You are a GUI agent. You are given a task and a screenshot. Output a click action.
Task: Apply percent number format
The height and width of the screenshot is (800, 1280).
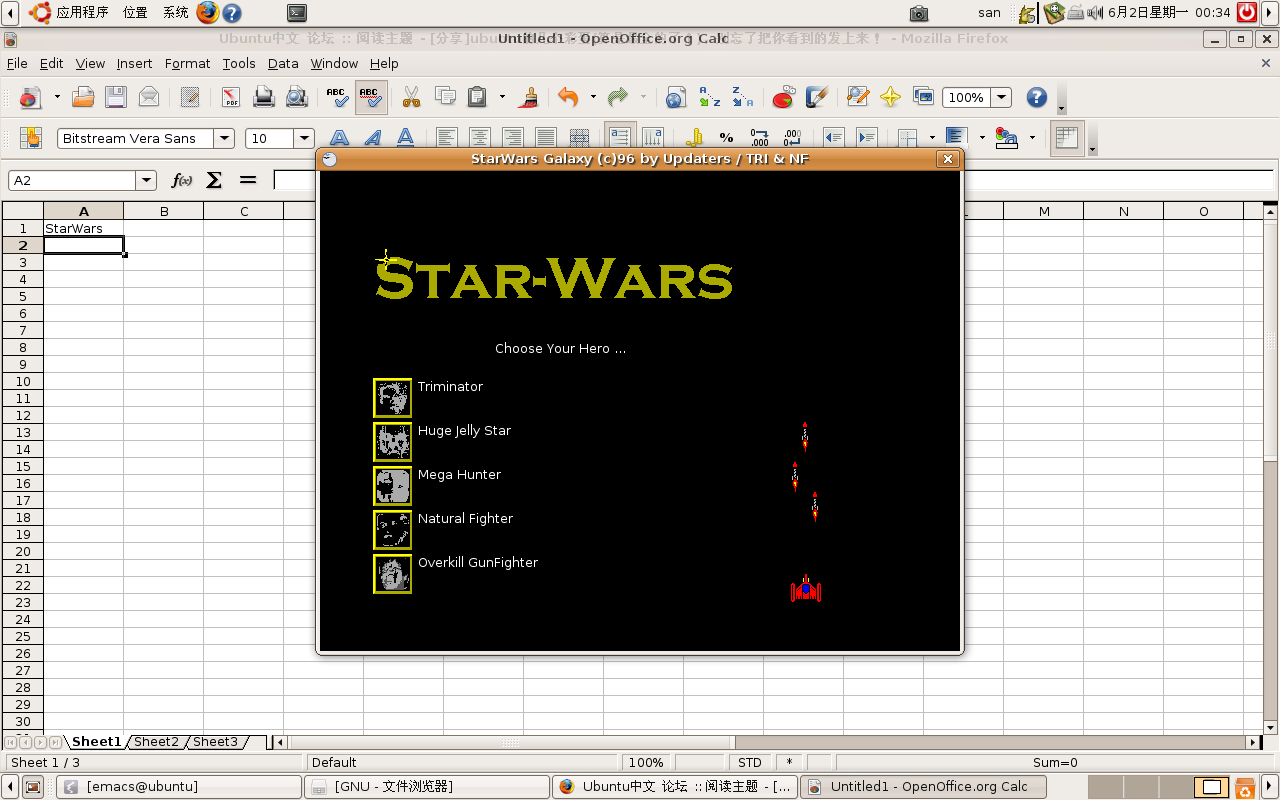point(727,138)
